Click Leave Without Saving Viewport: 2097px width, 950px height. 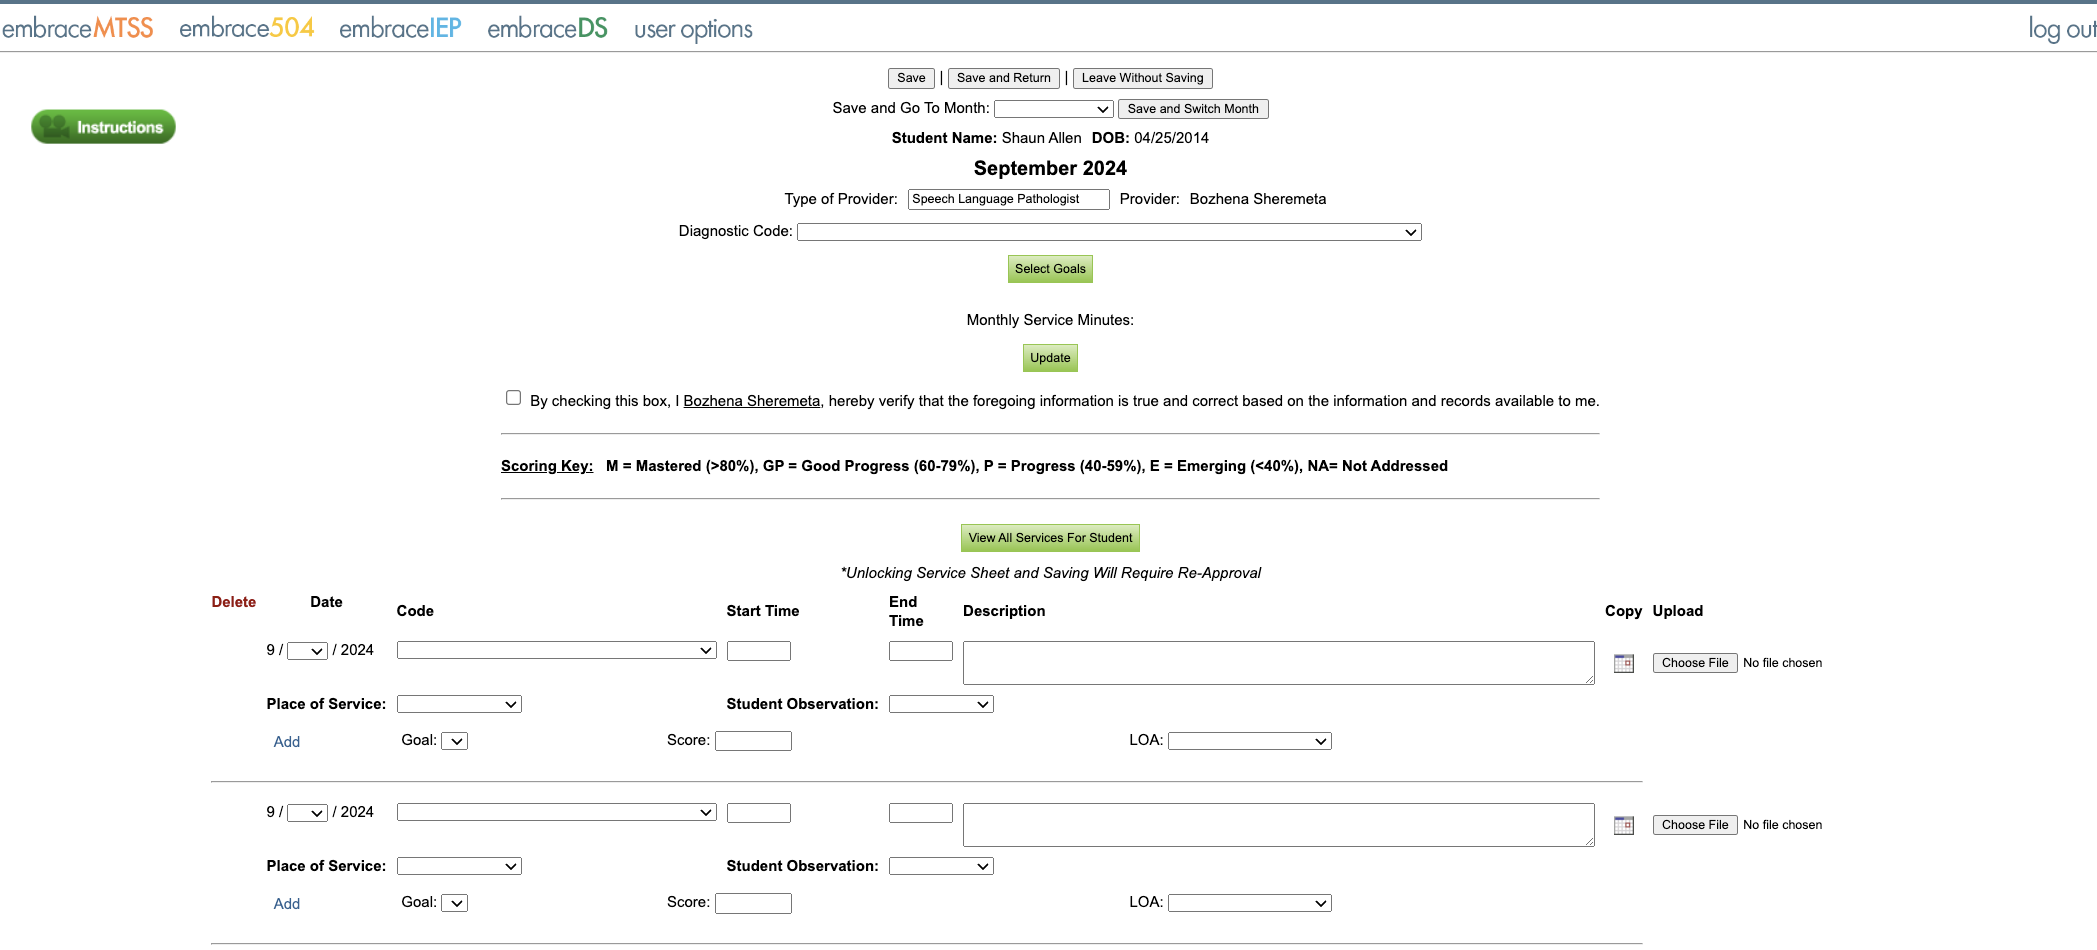(1143, 78)
